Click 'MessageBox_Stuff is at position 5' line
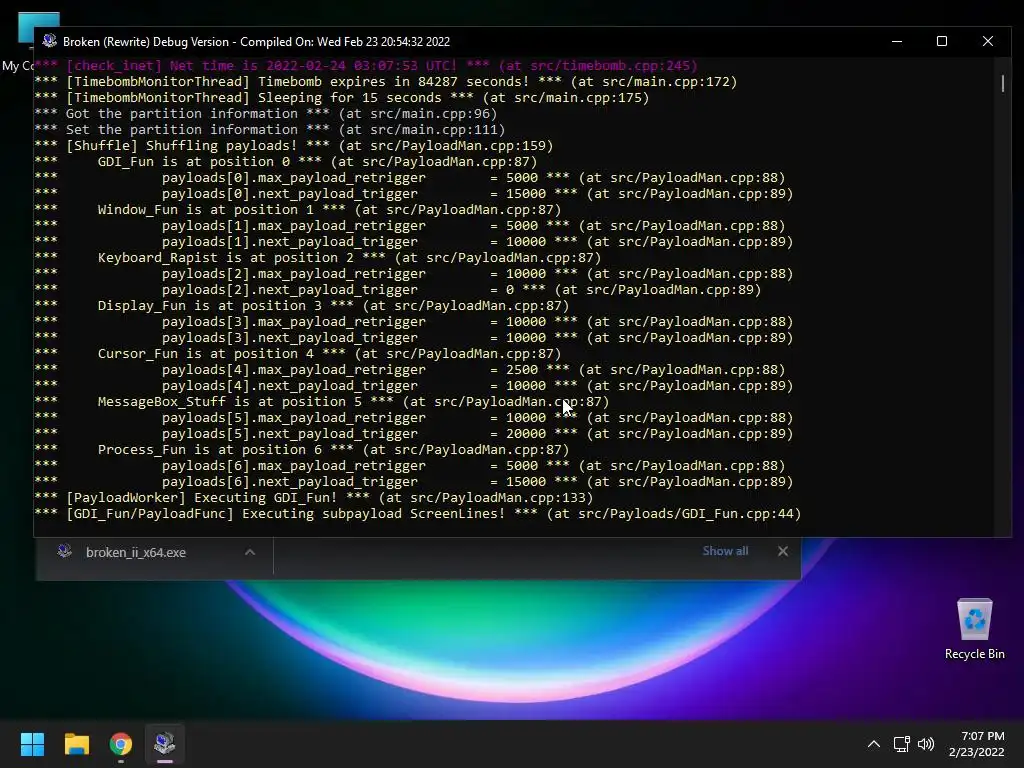The height and width of the screenshot is (768, 1024). click(322, 402)
